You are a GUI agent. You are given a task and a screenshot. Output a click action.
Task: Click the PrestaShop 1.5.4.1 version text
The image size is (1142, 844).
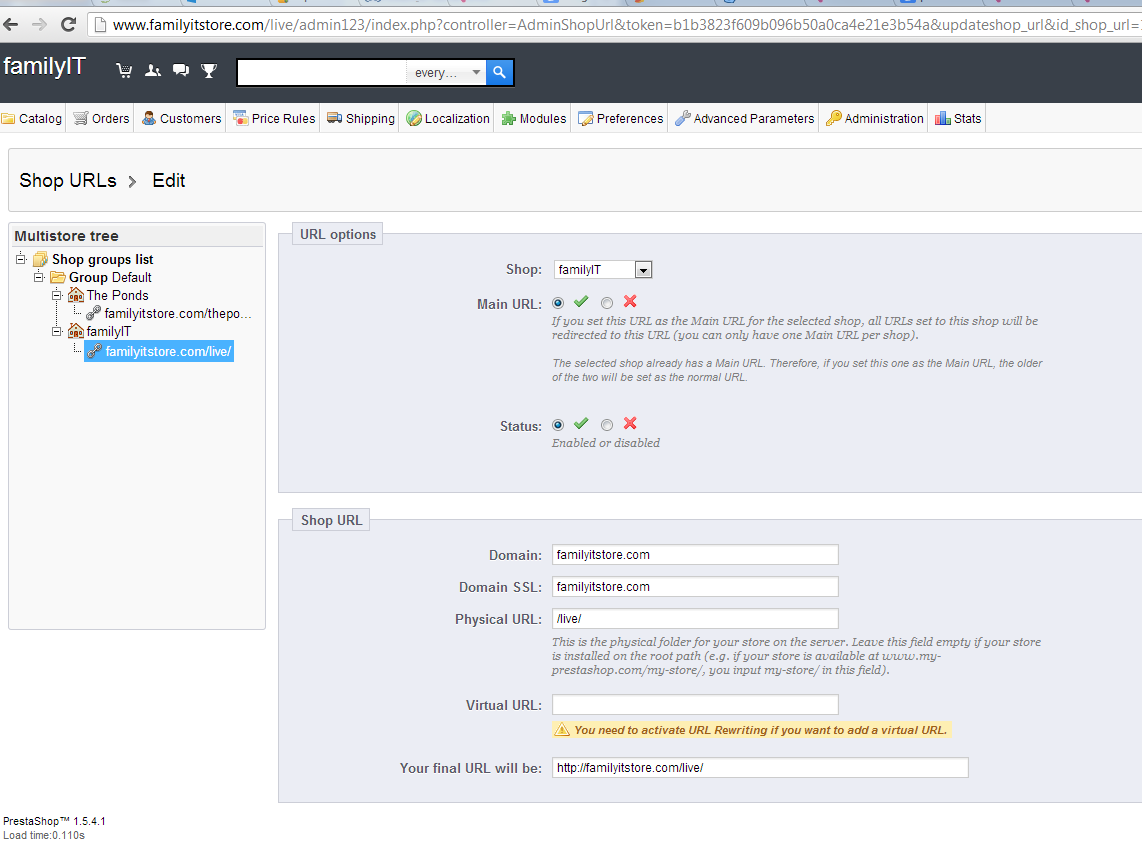(x=55, y=821)
